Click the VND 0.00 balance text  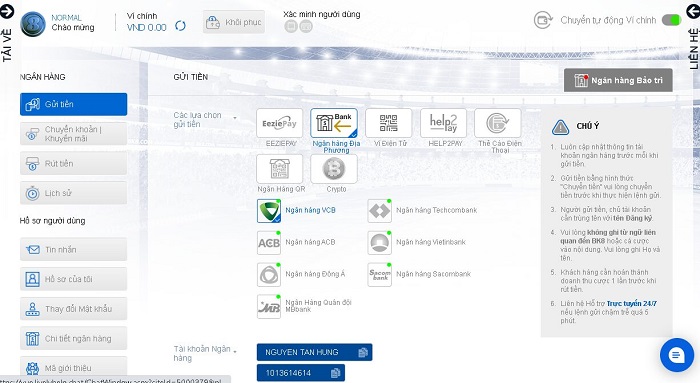click(146, 28)
